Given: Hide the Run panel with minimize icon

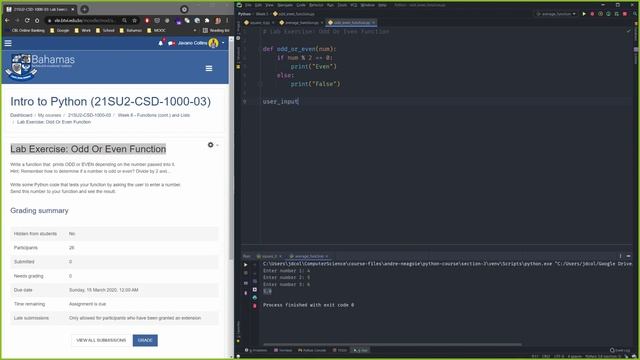Looking at the screenshot, I should pos(629,256).
